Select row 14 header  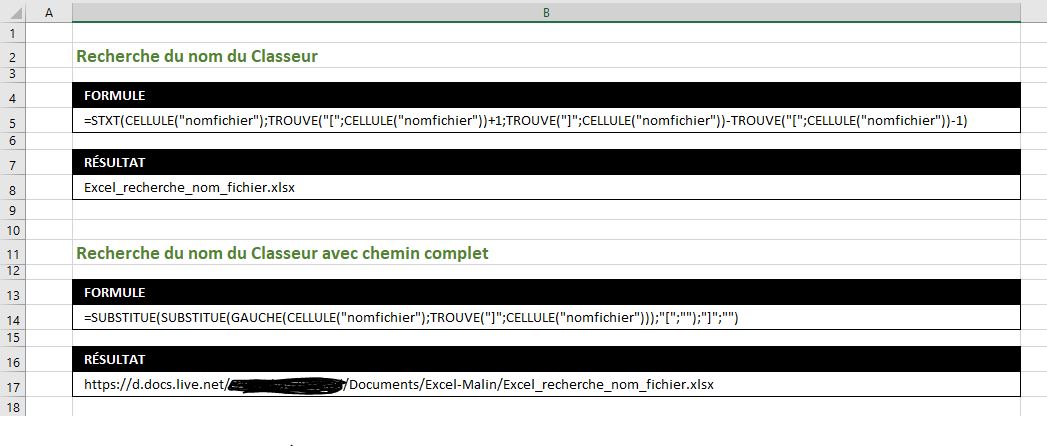click(12, 318)
